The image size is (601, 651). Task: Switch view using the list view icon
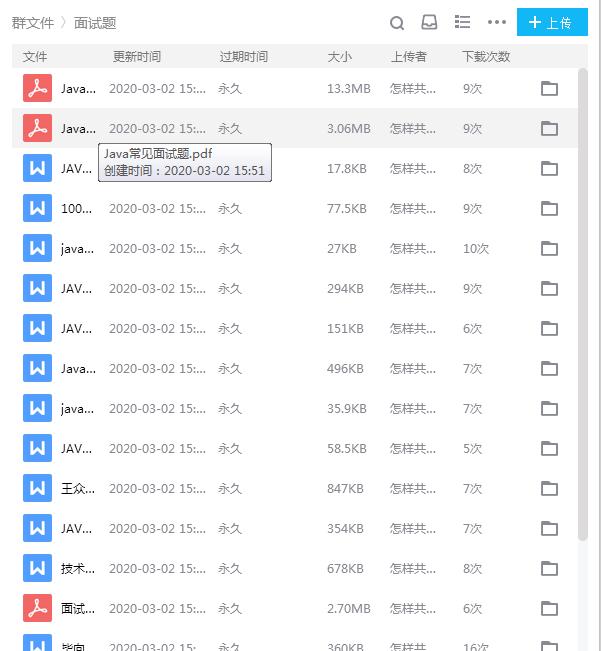coord(462,22)
